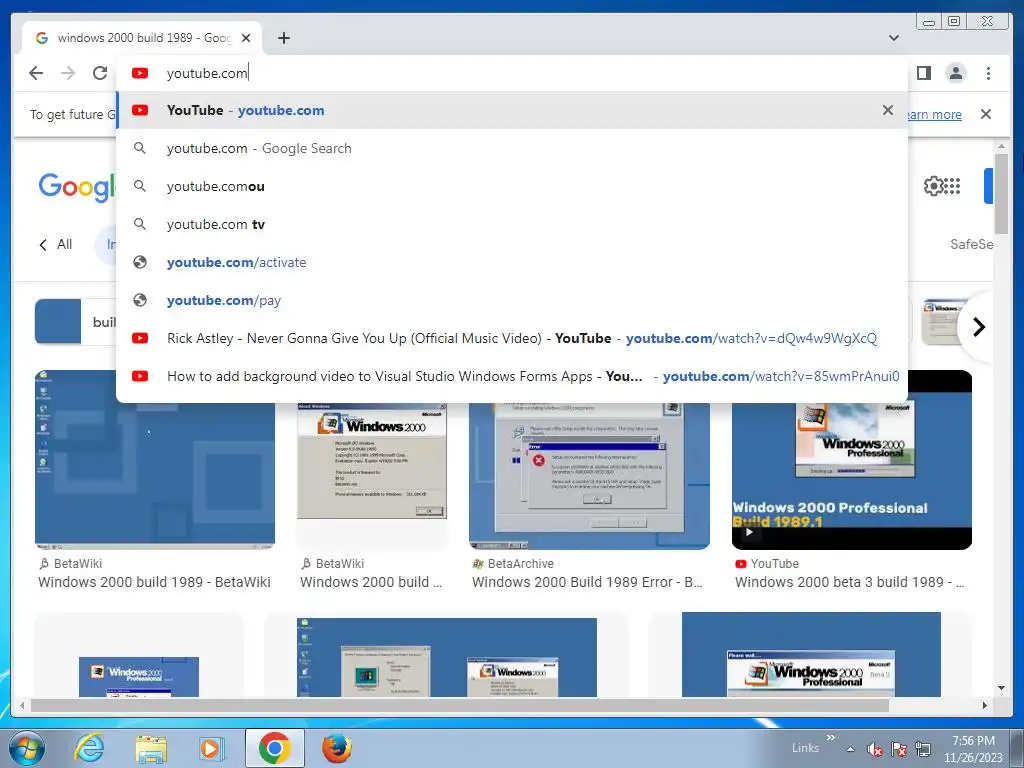The image size is (1024, 768).
Task: Select the Rick Astley video suggestion
Action: (512, 338)
